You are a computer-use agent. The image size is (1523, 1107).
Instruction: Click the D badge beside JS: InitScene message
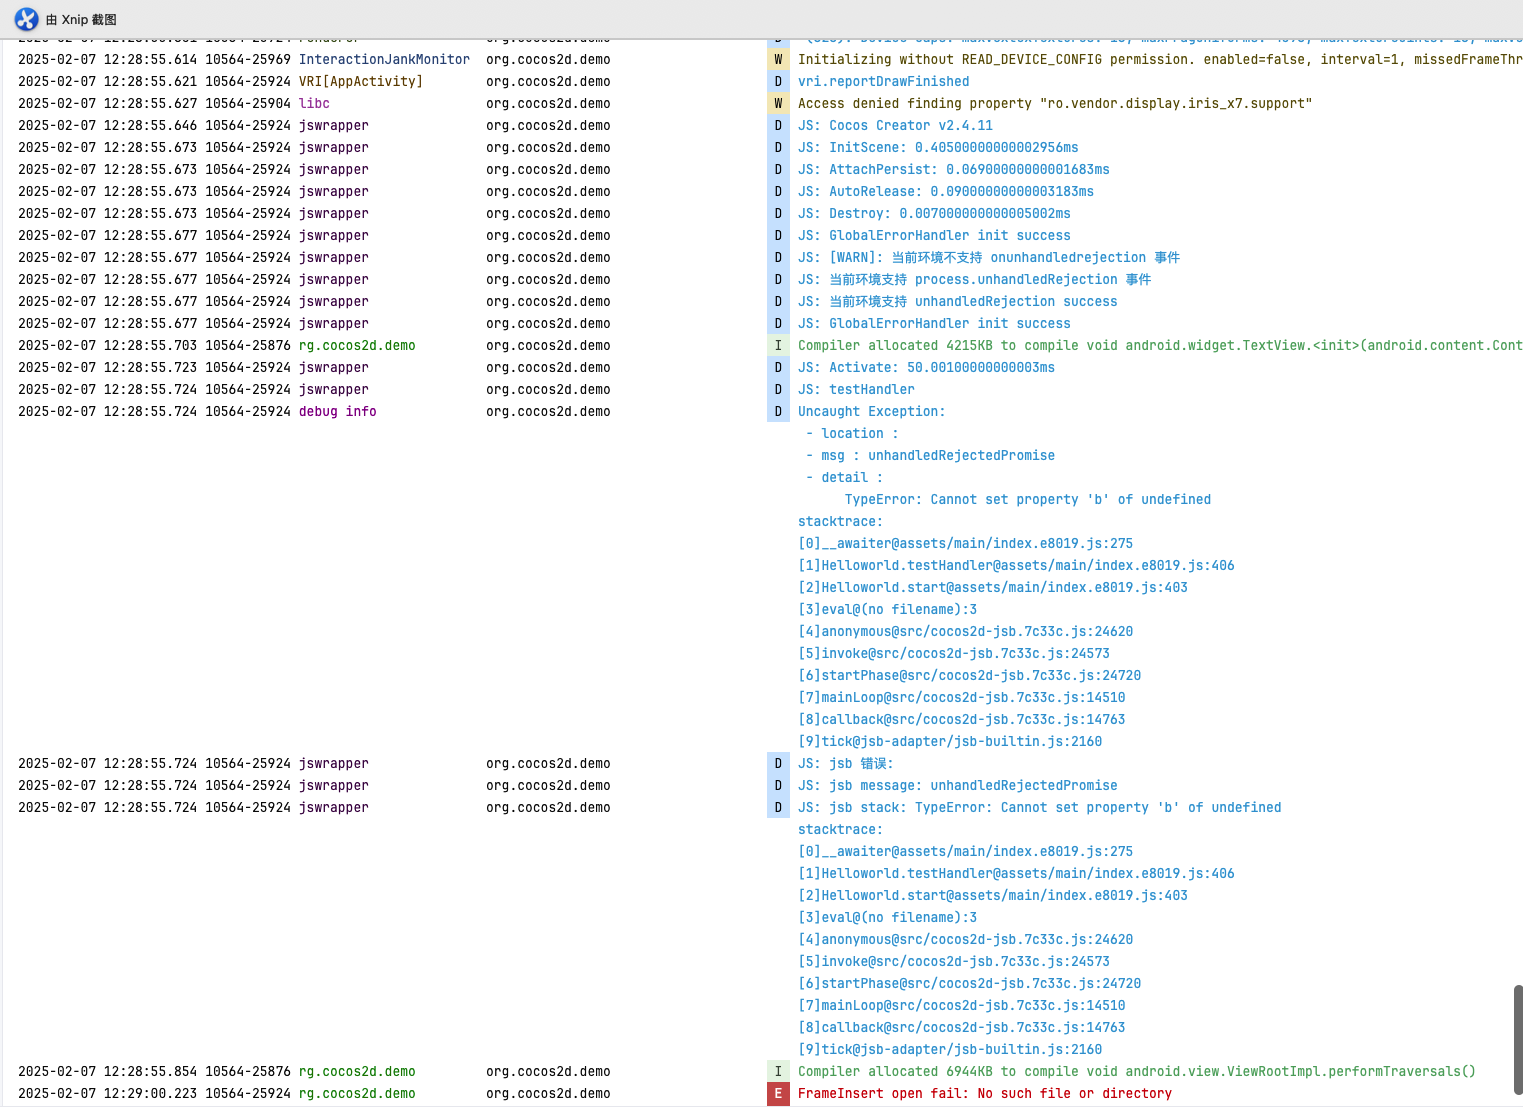(778, 148)
